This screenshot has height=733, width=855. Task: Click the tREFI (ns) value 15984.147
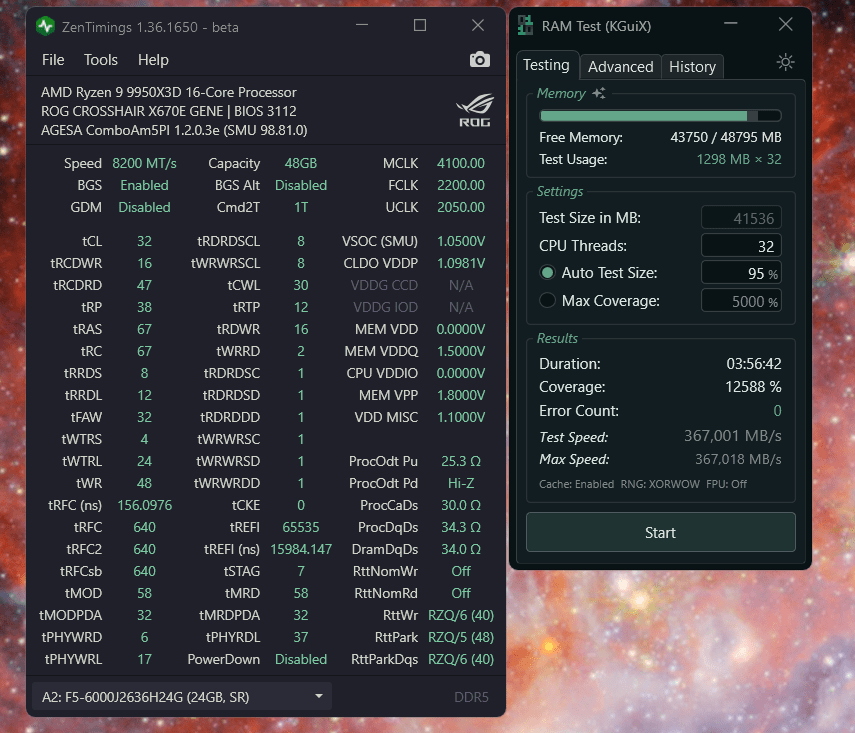[x=301, y=549]
